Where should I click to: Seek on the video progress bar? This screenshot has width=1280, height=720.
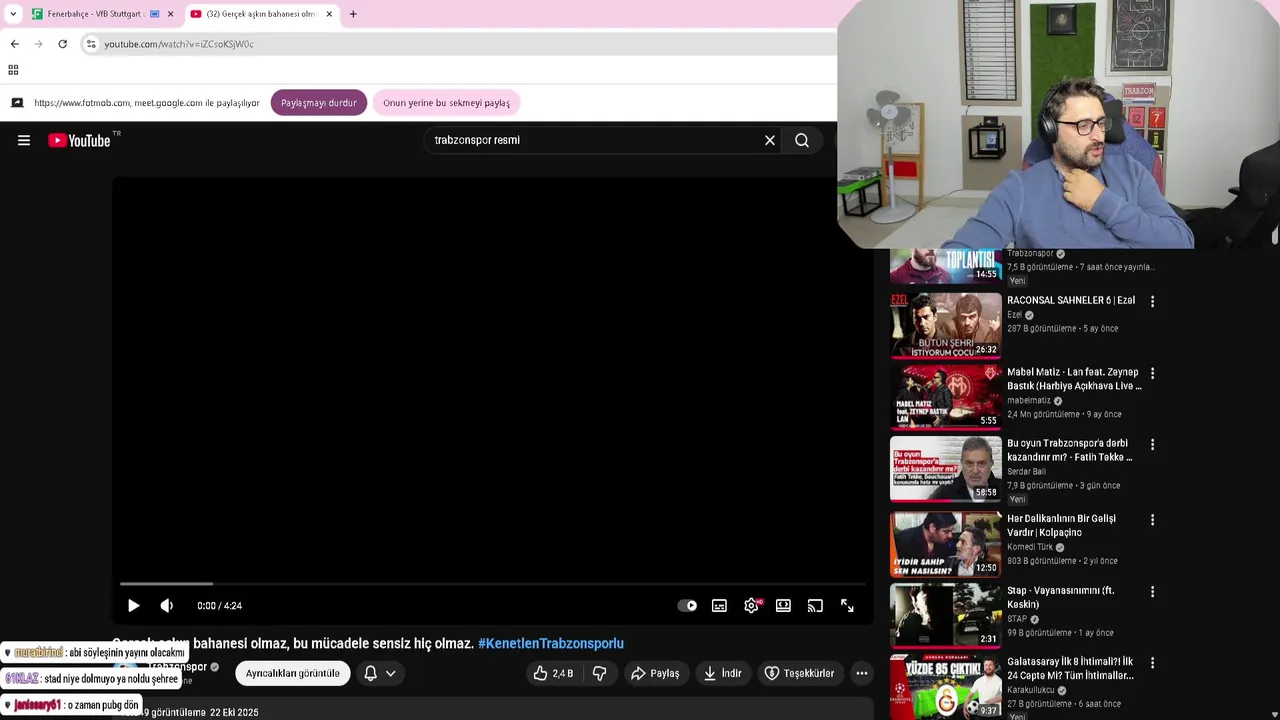(493, 583)
